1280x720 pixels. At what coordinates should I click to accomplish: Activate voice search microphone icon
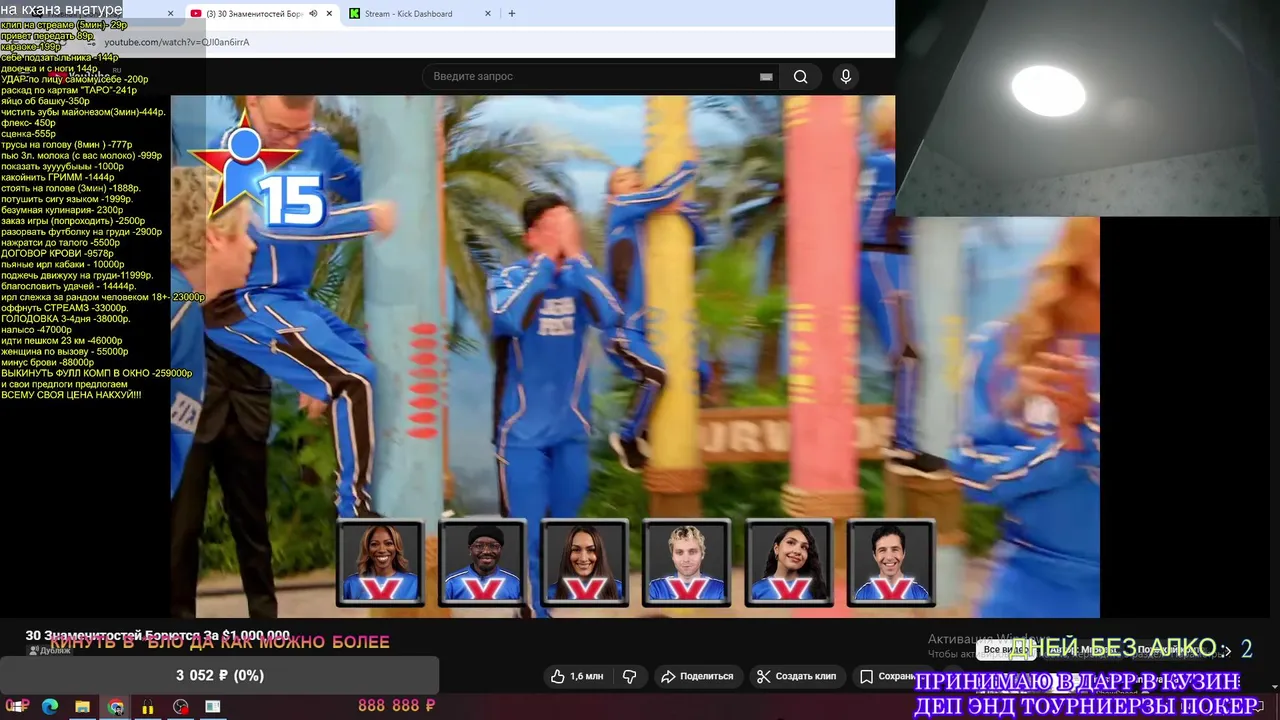click(x=846, y=77)
